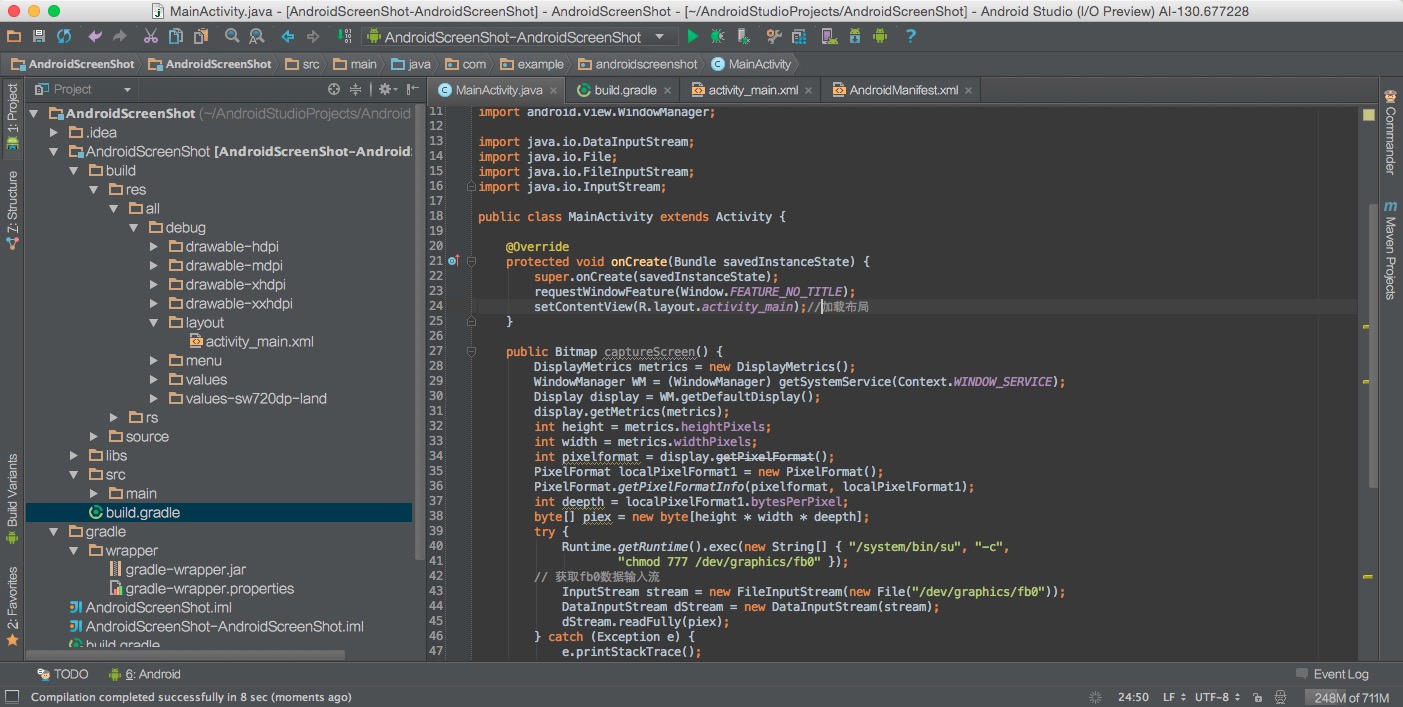Click the src breadcrumb in navigation bar

pyautogui.click(x=303, y=64)
